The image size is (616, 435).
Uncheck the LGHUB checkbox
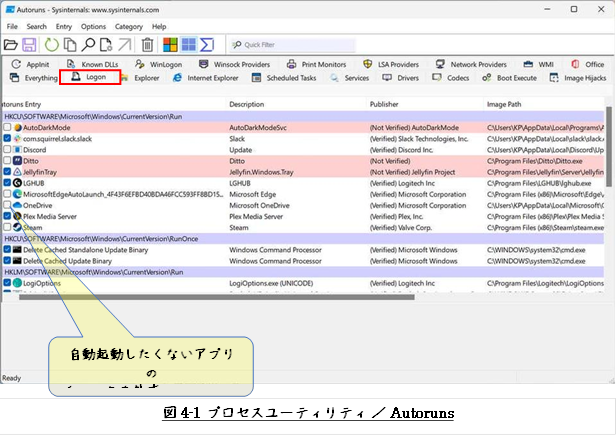[7, 182]
